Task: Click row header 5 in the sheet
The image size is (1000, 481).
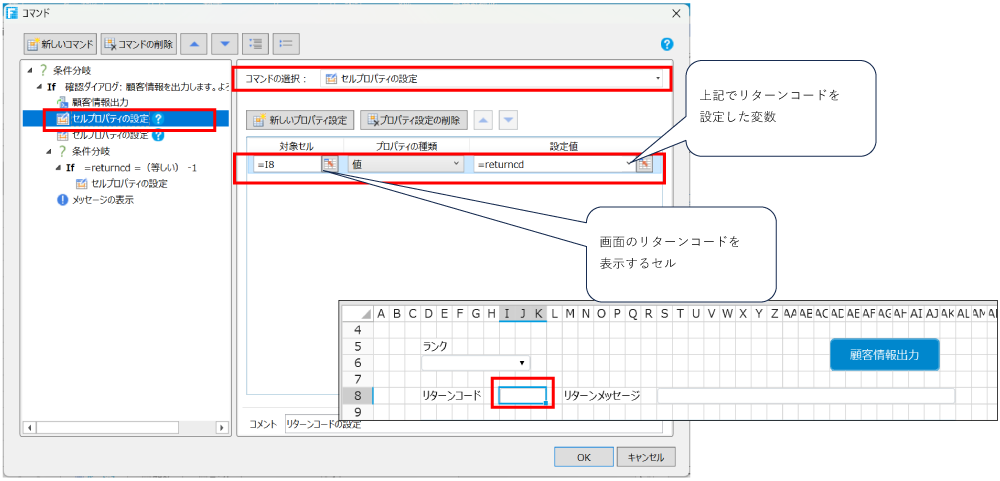Action: tap(357, 346)
